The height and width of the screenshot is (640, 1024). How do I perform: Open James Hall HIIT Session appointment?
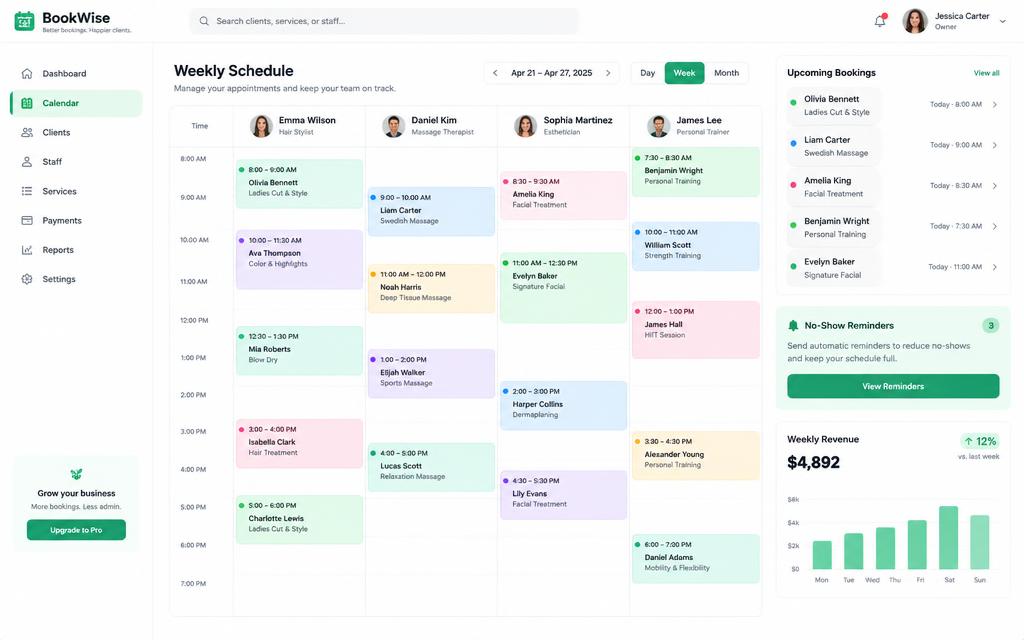(696, 330)
